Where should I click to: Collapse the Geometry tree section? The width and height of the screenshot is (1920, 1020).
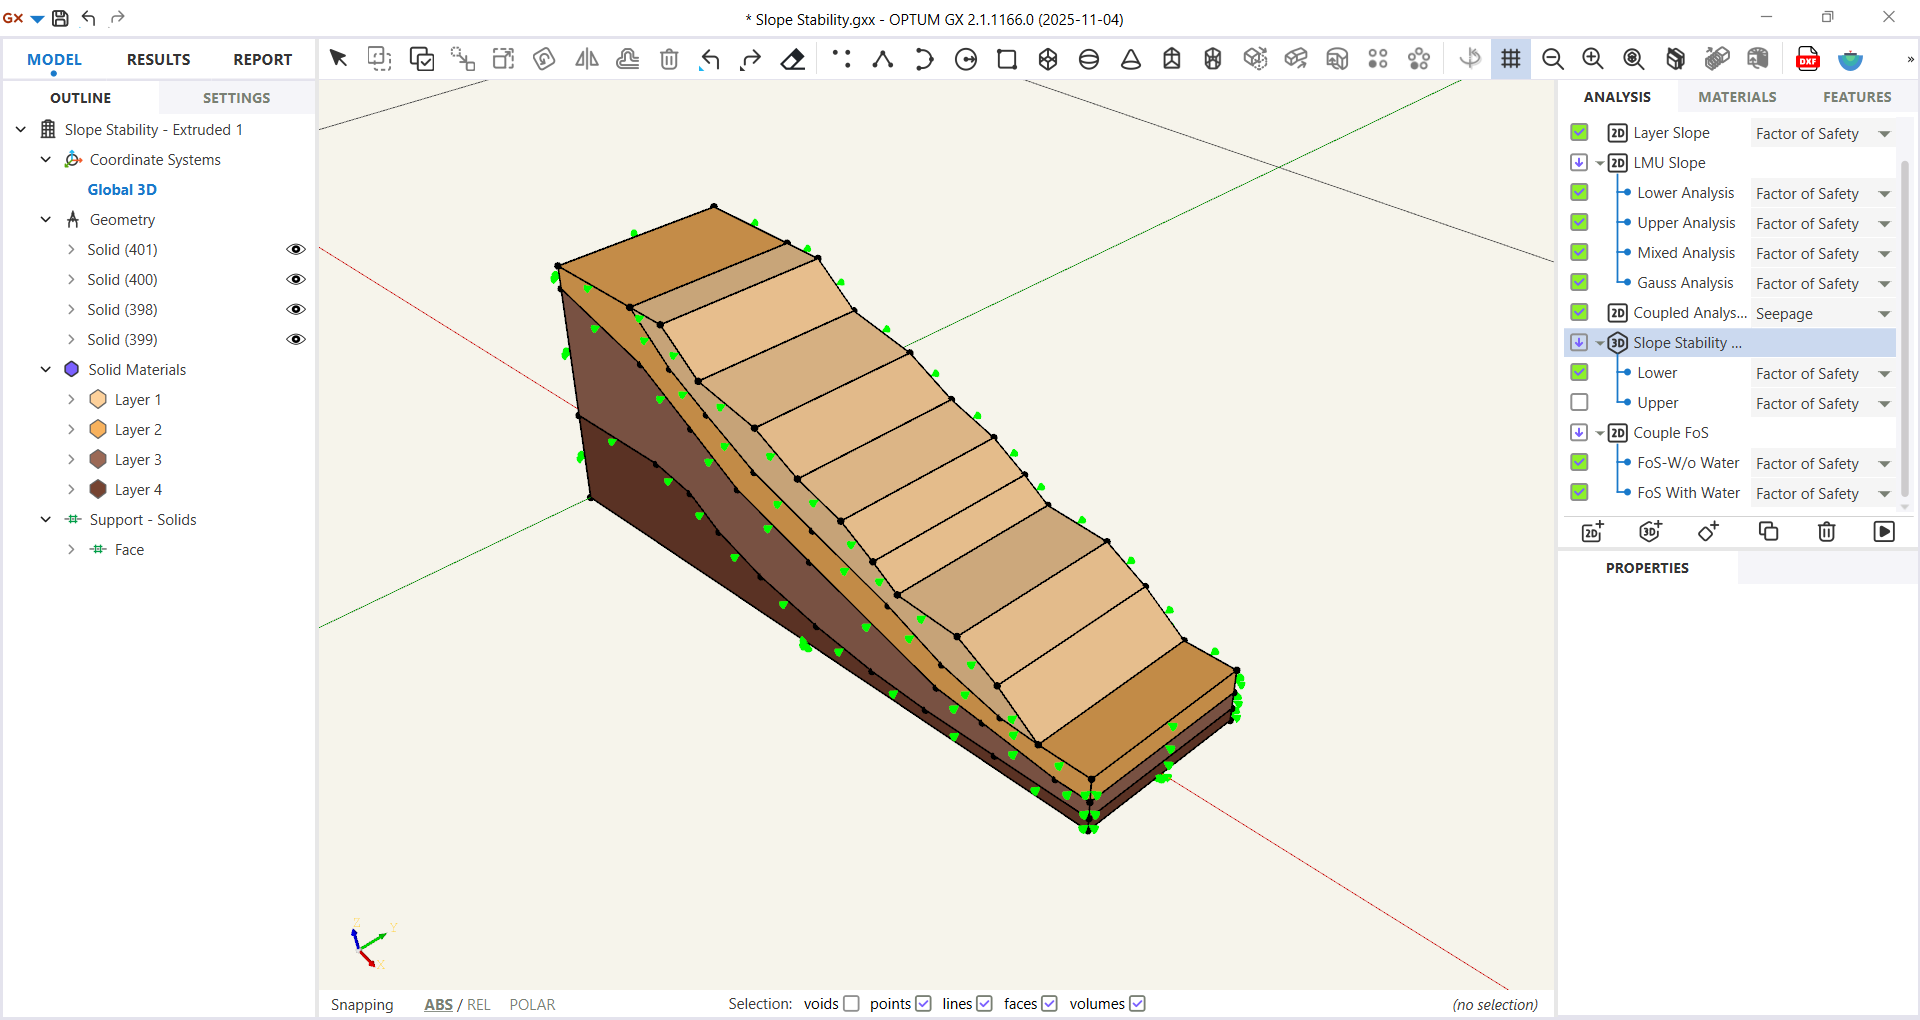pos(45,219)
